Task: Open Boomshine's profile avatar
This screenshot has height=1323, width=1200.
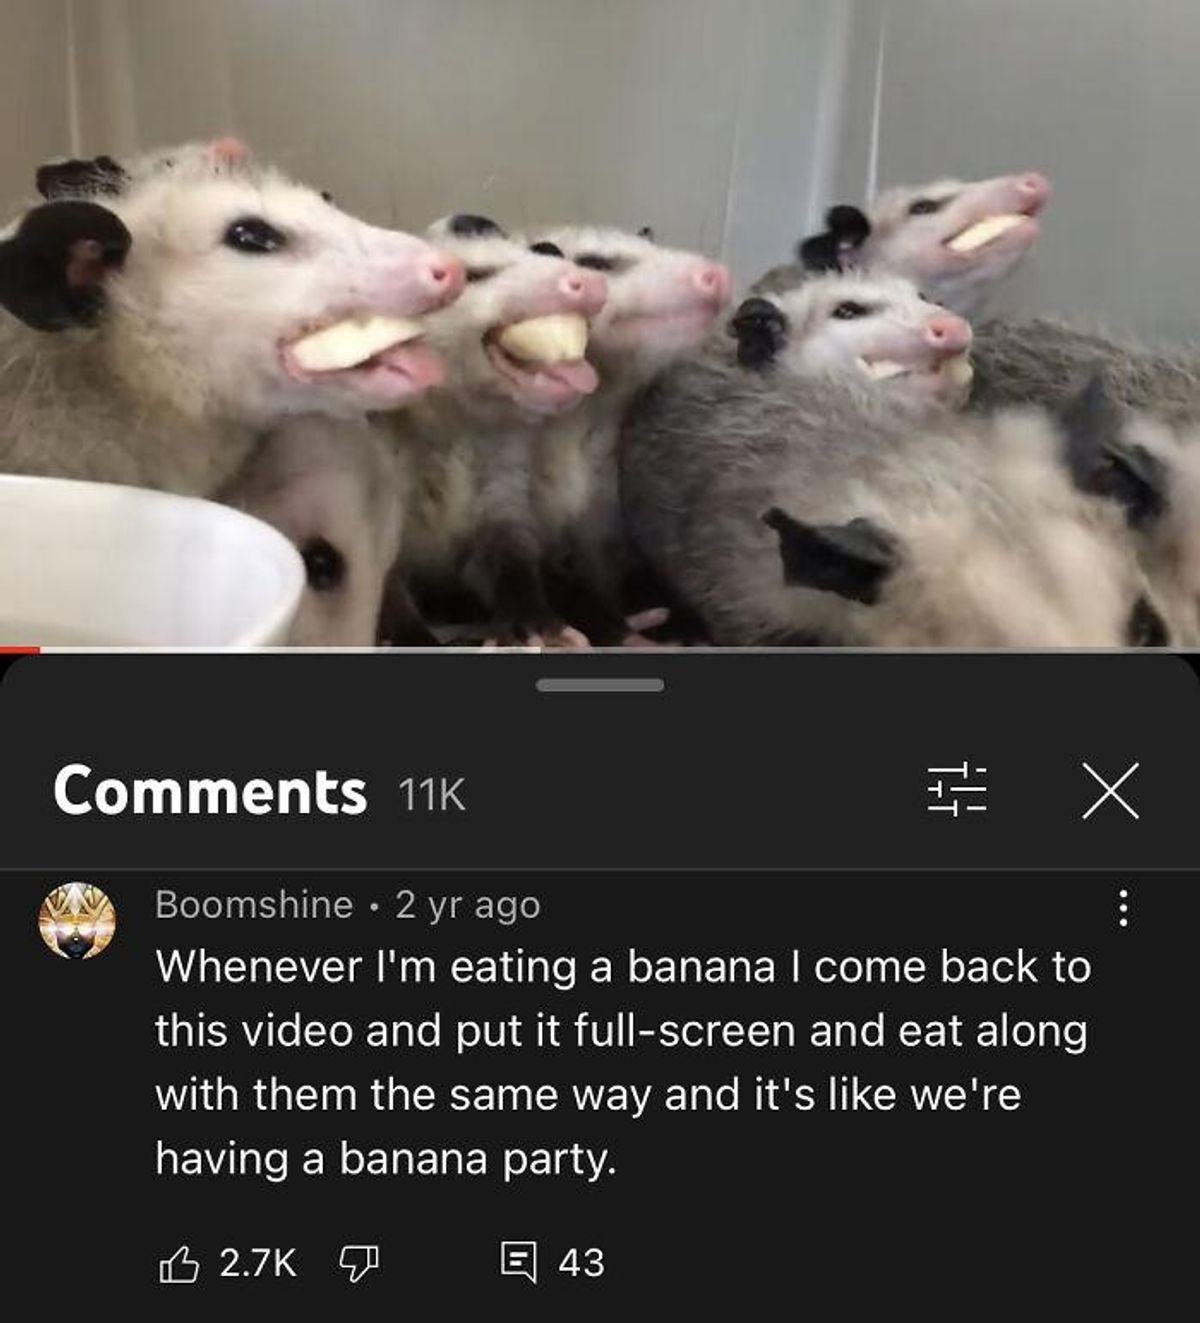Action: [x=78, y=920]
